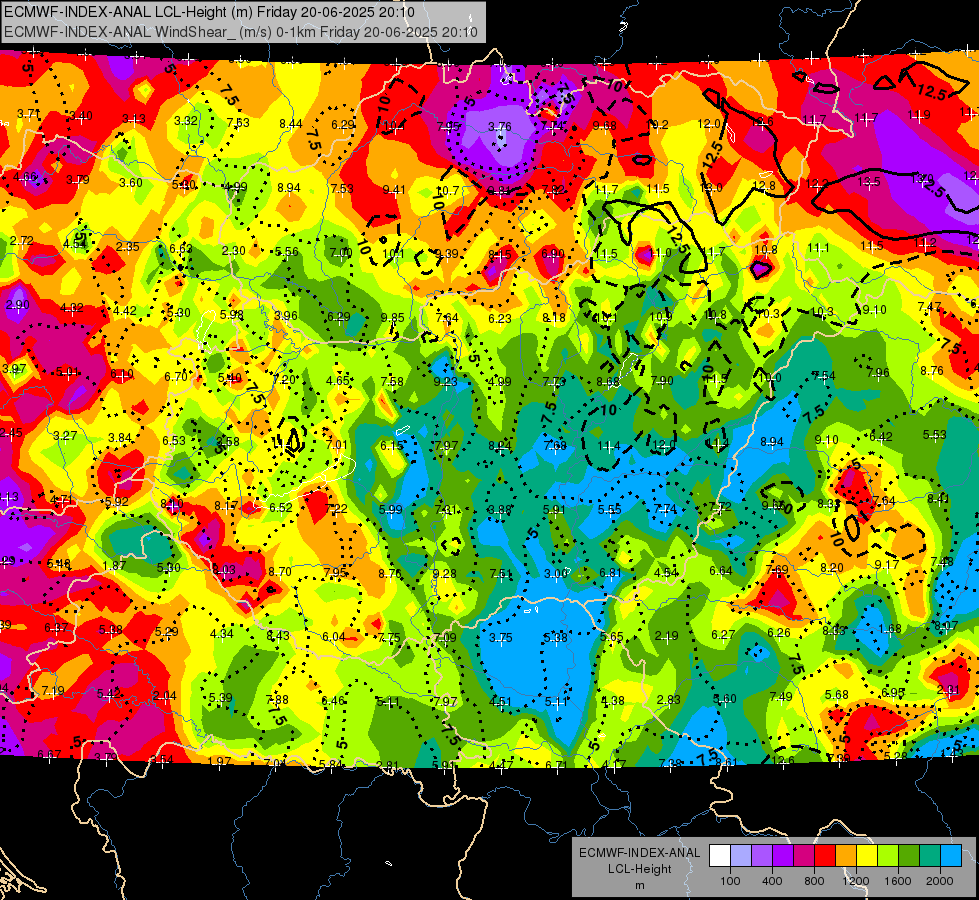Click the pale lavender legend swatch
Image resolution: width=979 pixels, height=900 pixels.
coord(741,856)
